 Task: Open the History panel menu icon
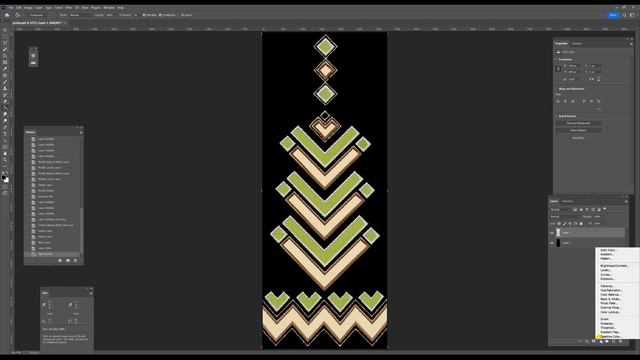tap(81, 132)
